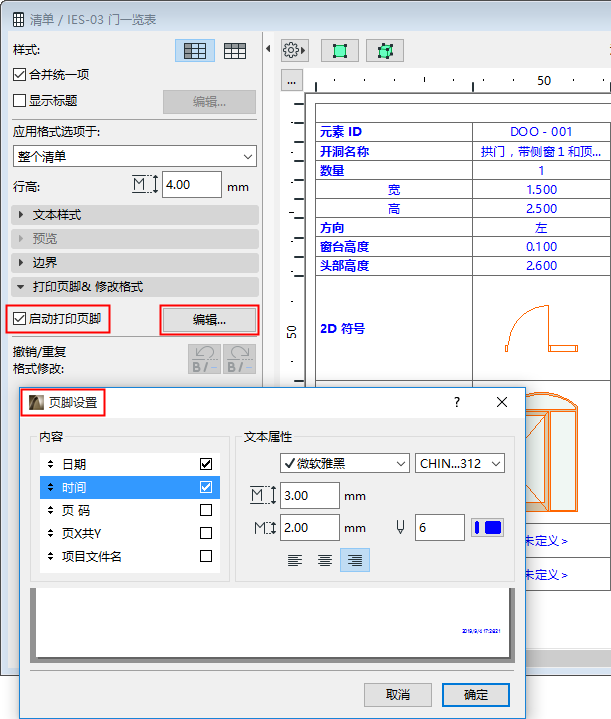Close the 页脚设置 dialog
Viewport: 611px width, 719px height.
(502, 402)
